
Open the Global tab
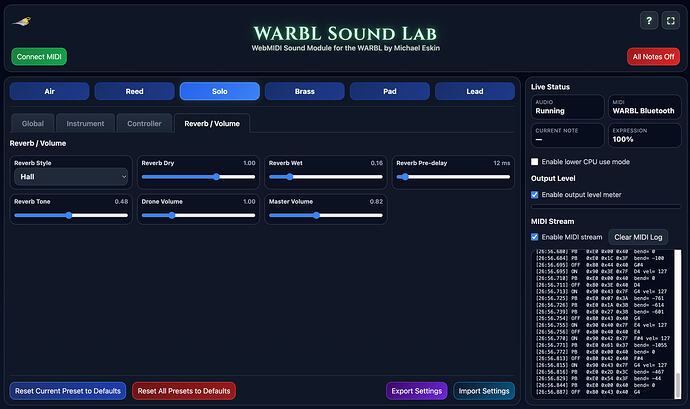(33, 123)
